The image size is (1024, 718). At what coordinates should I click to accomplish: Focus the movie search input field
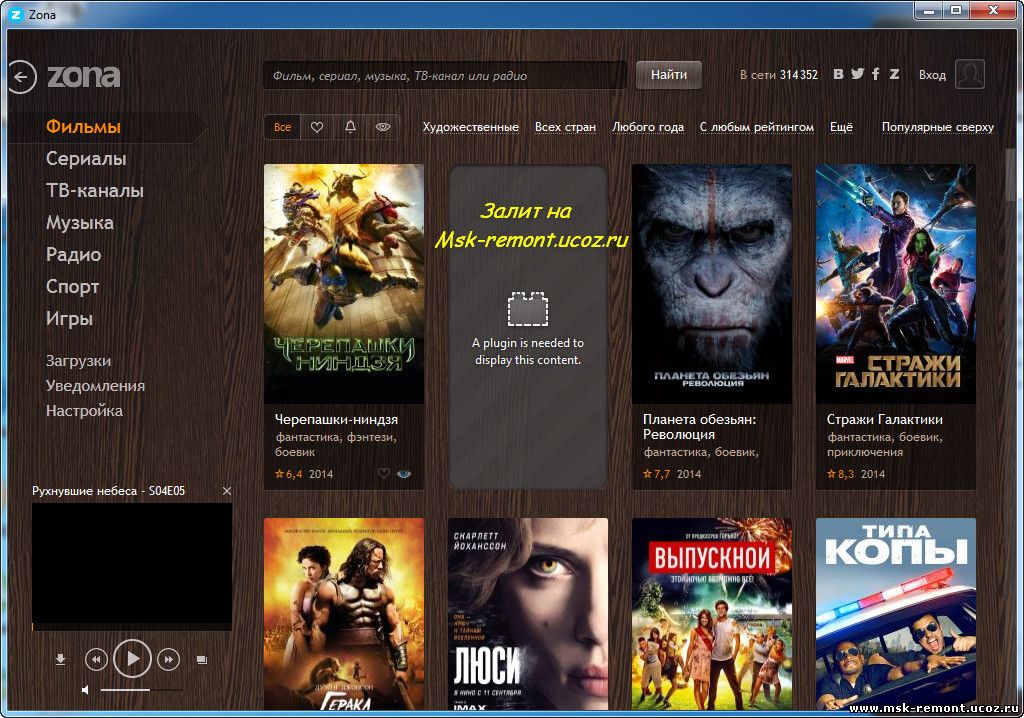[445, 75]
